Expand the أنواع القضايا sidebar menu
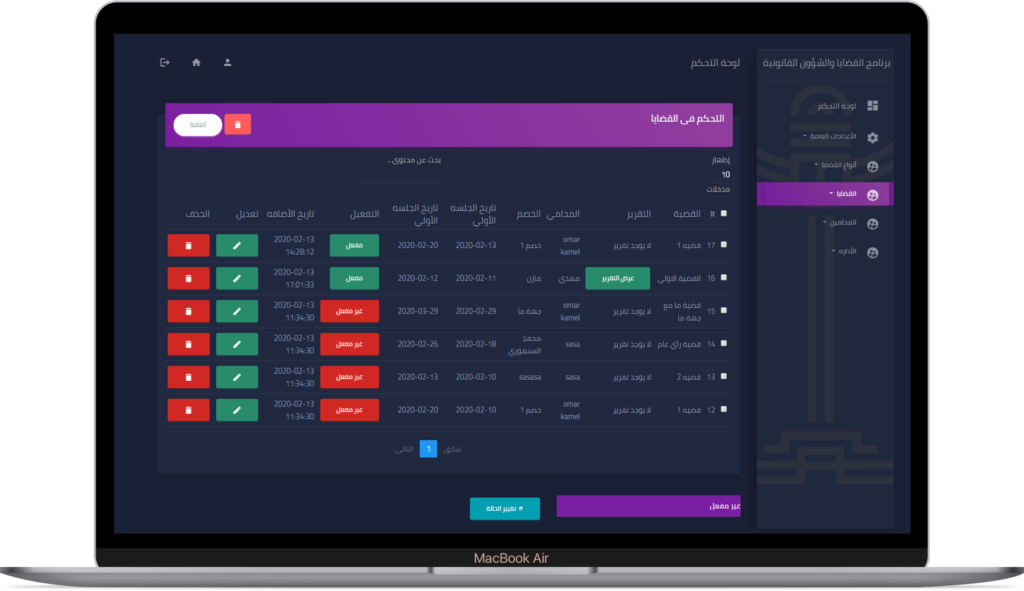 836,165
